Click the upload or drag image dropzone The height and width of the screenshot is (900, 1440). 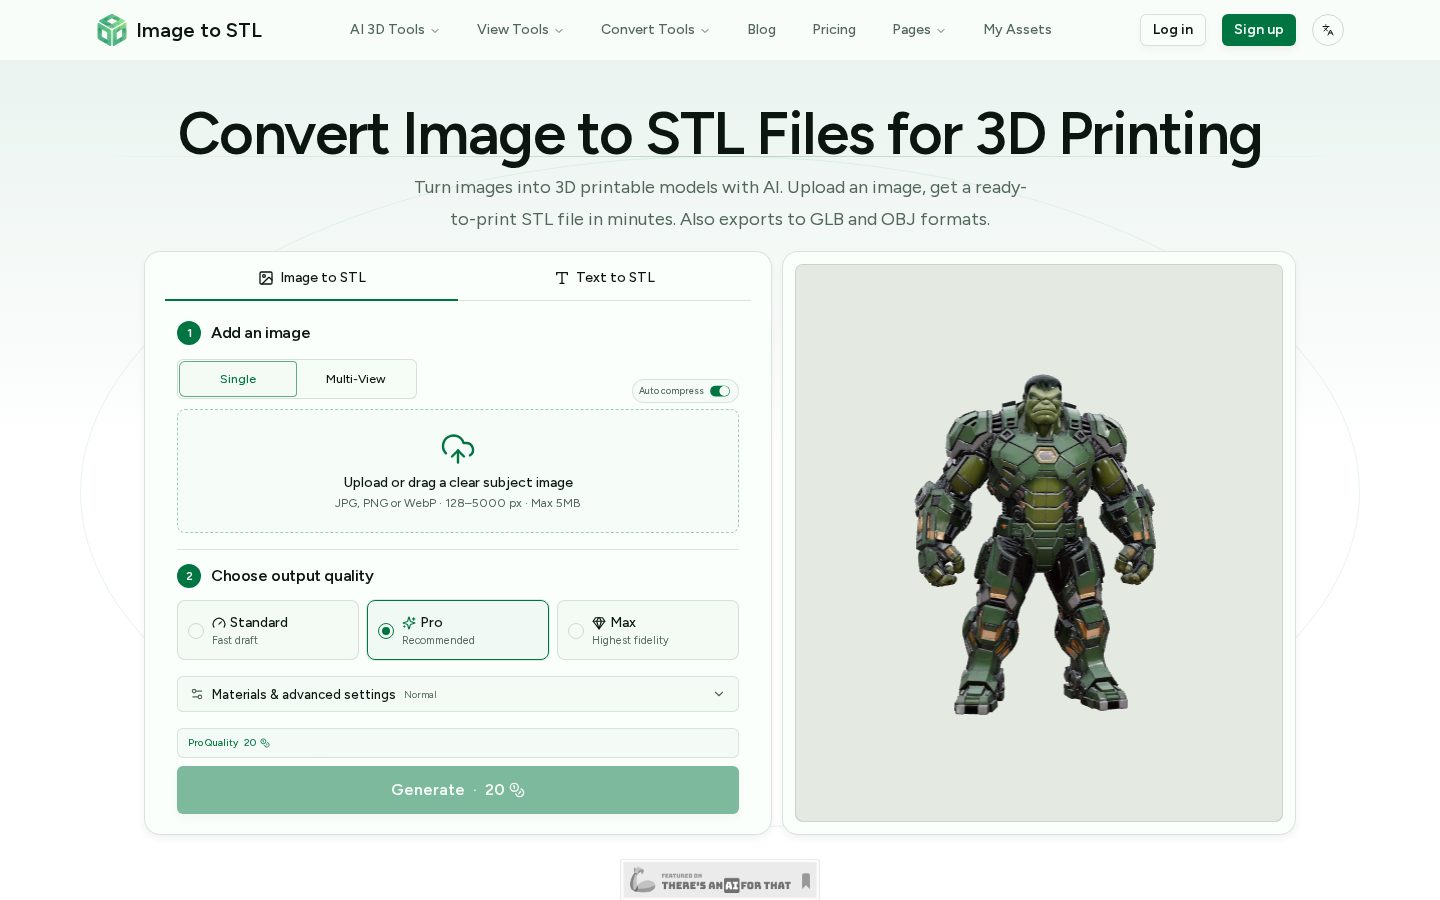point(458,471)
